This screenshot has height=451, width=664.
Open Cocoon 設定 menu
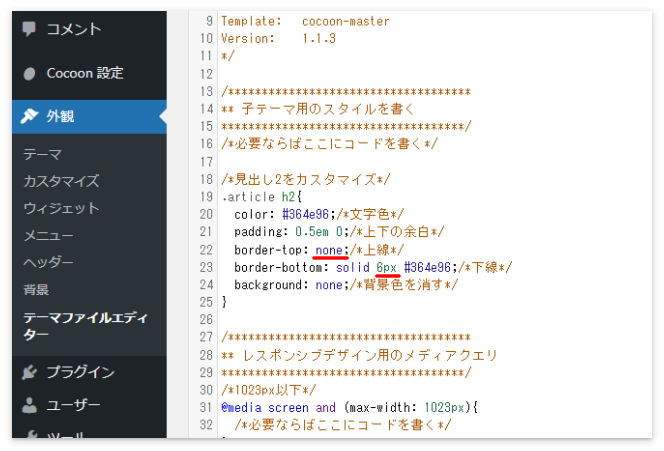click(89, 74)
